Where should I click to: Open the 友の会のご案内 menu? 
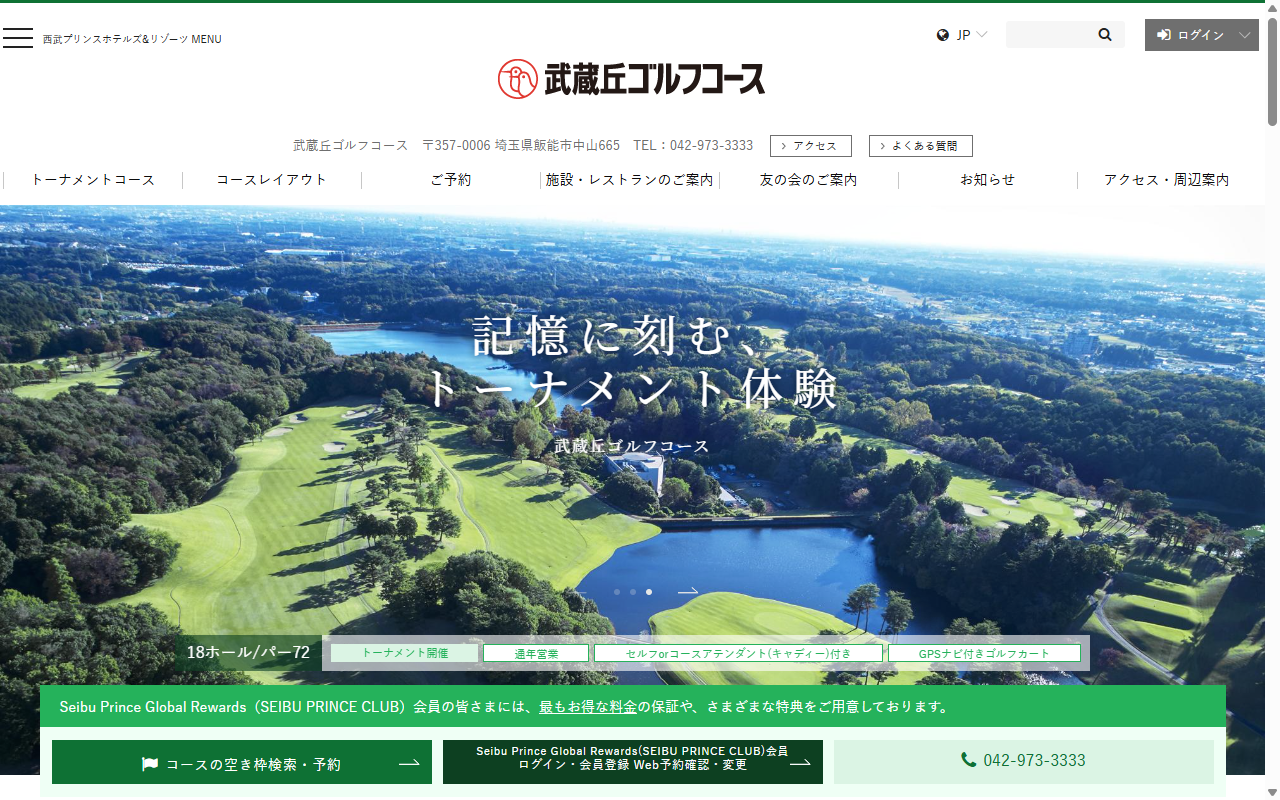(x=809, y=180)
